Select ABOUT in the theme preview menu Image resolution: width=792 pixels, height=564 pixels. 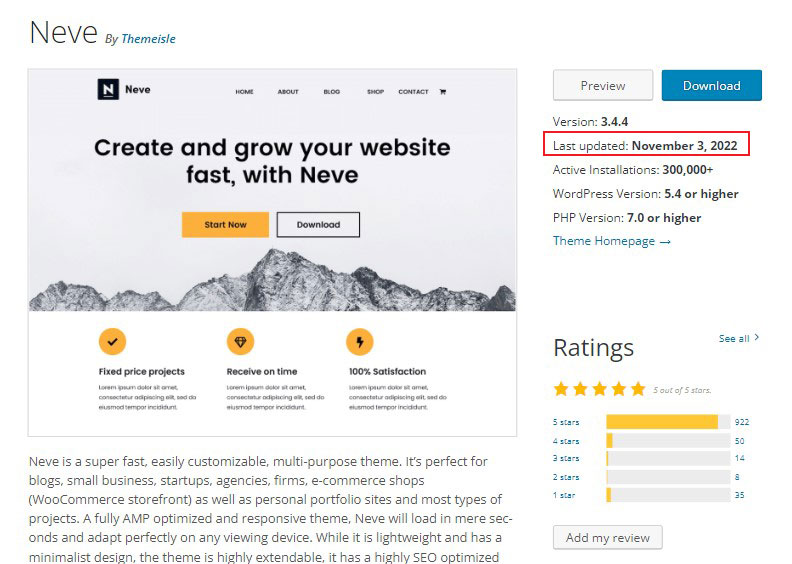coord(288,92)
